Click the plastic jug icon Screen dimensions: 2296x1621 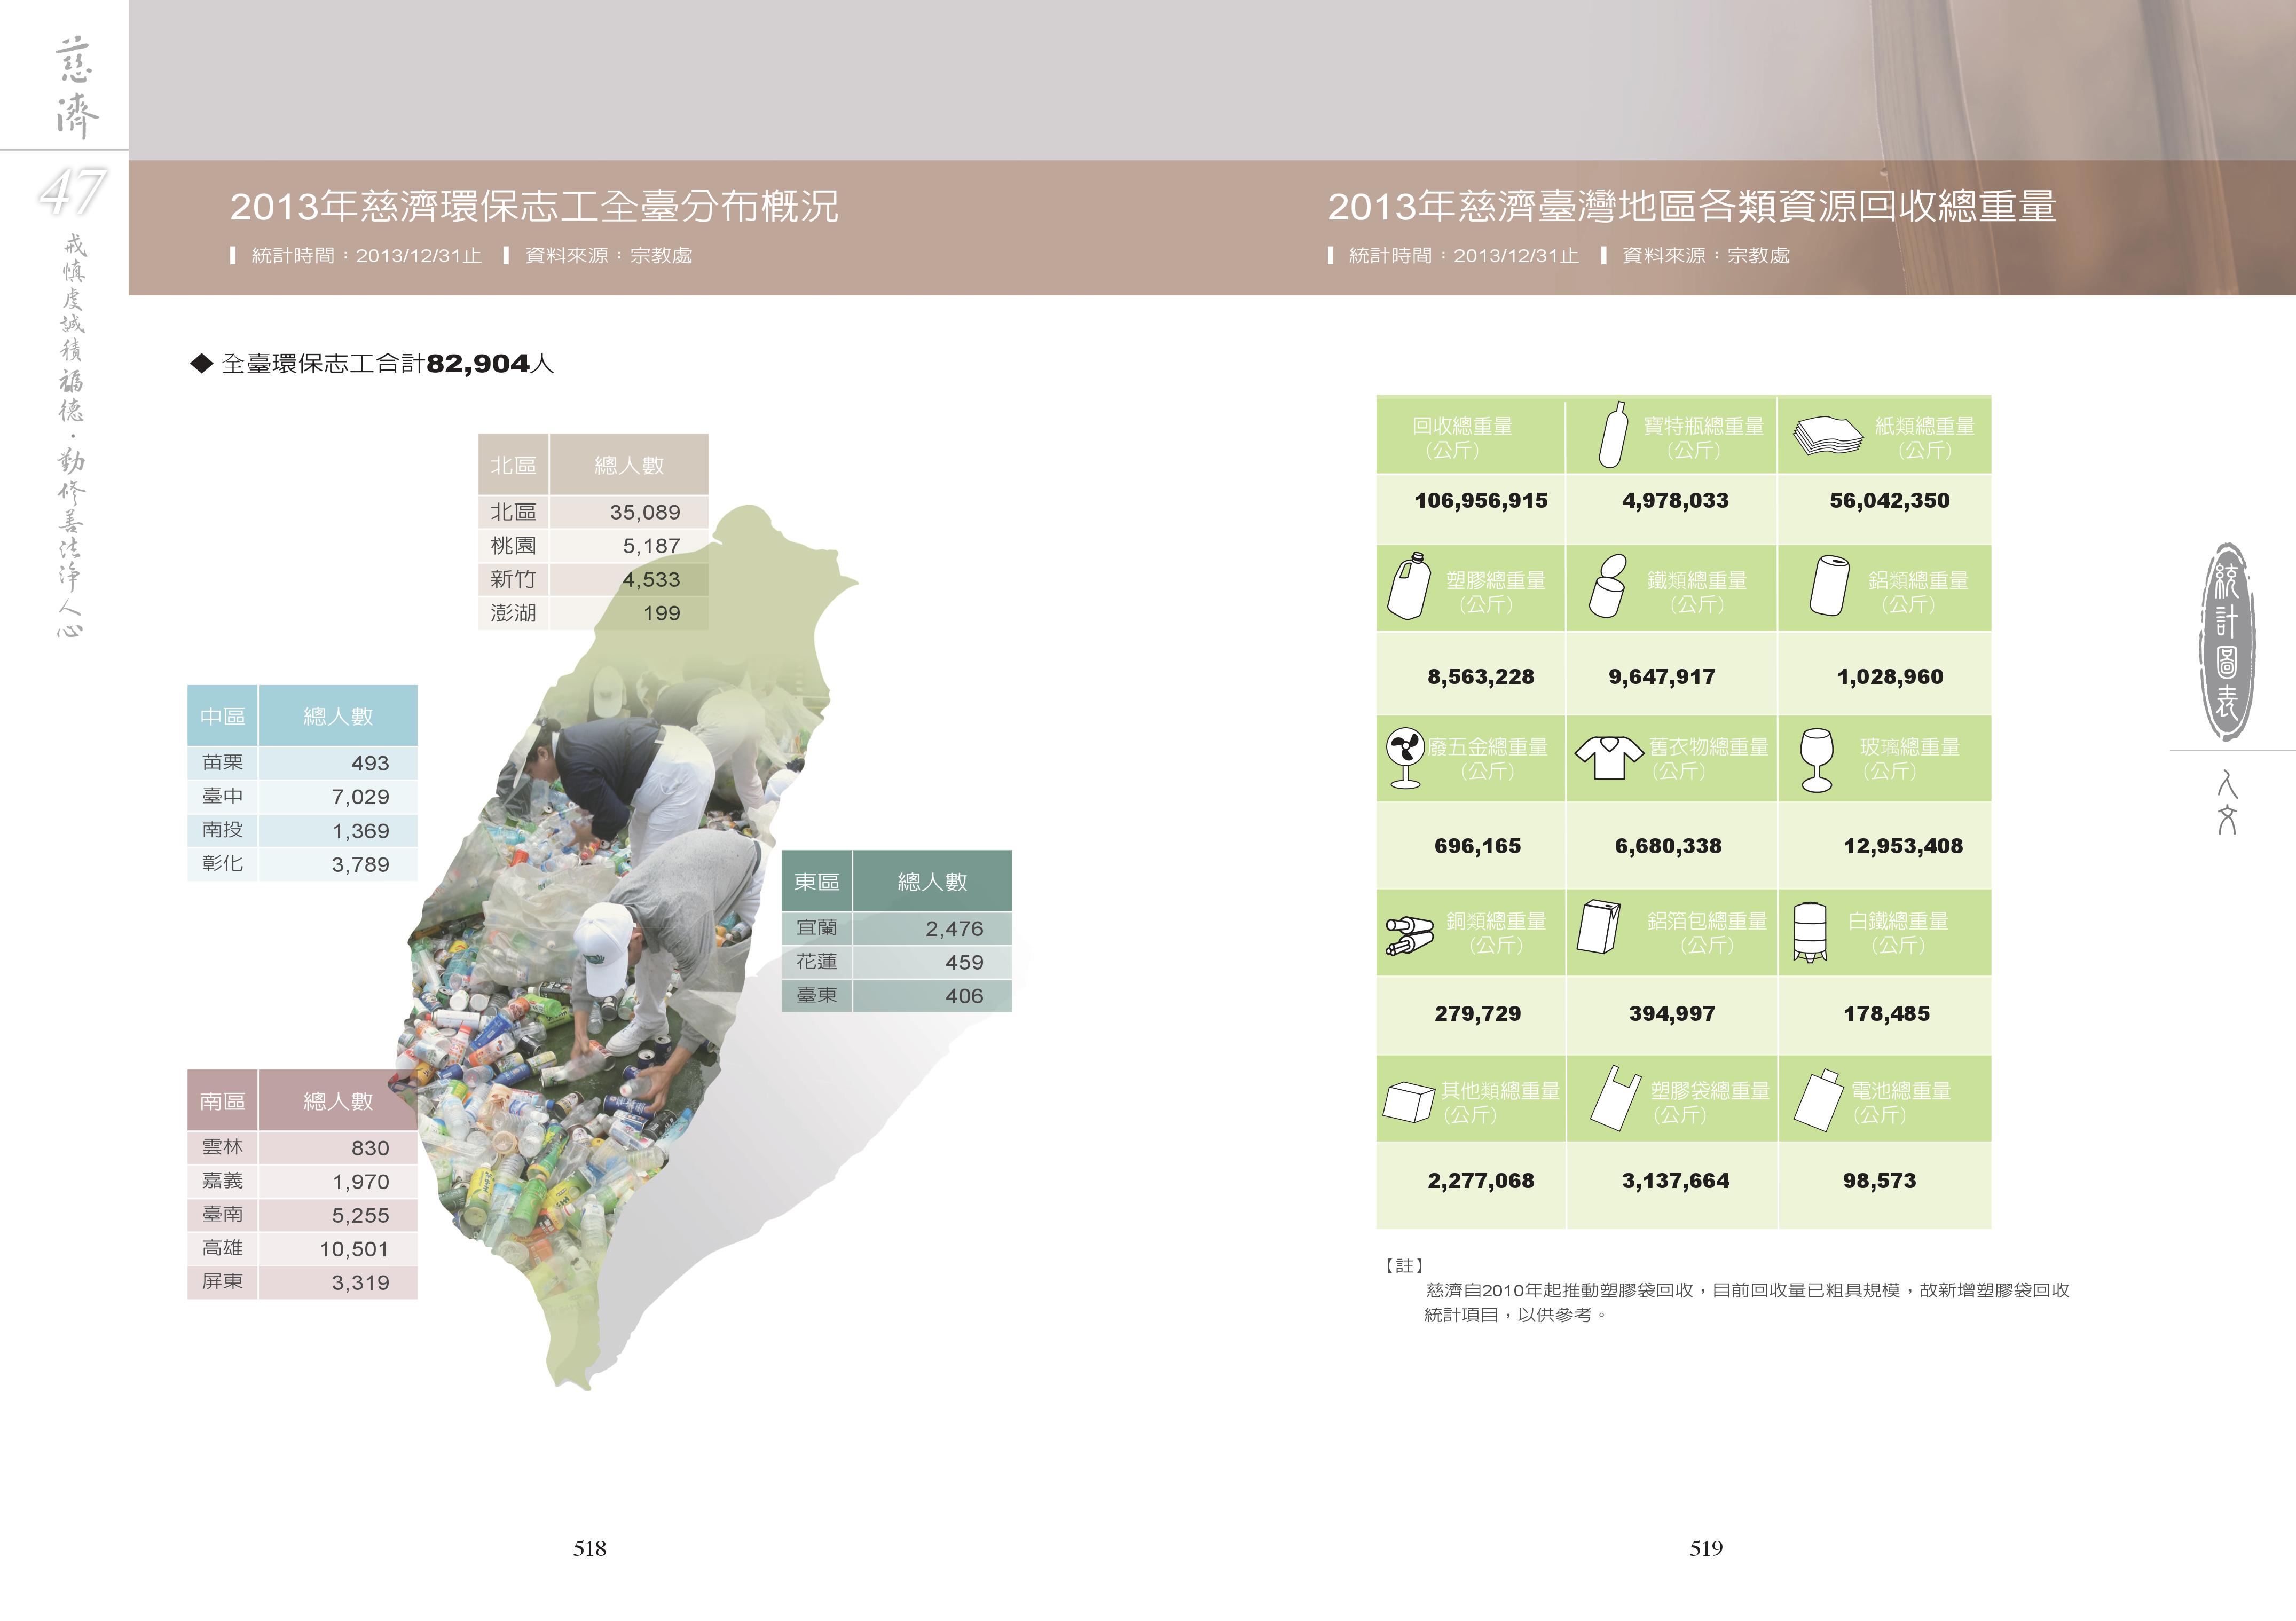1409,586
